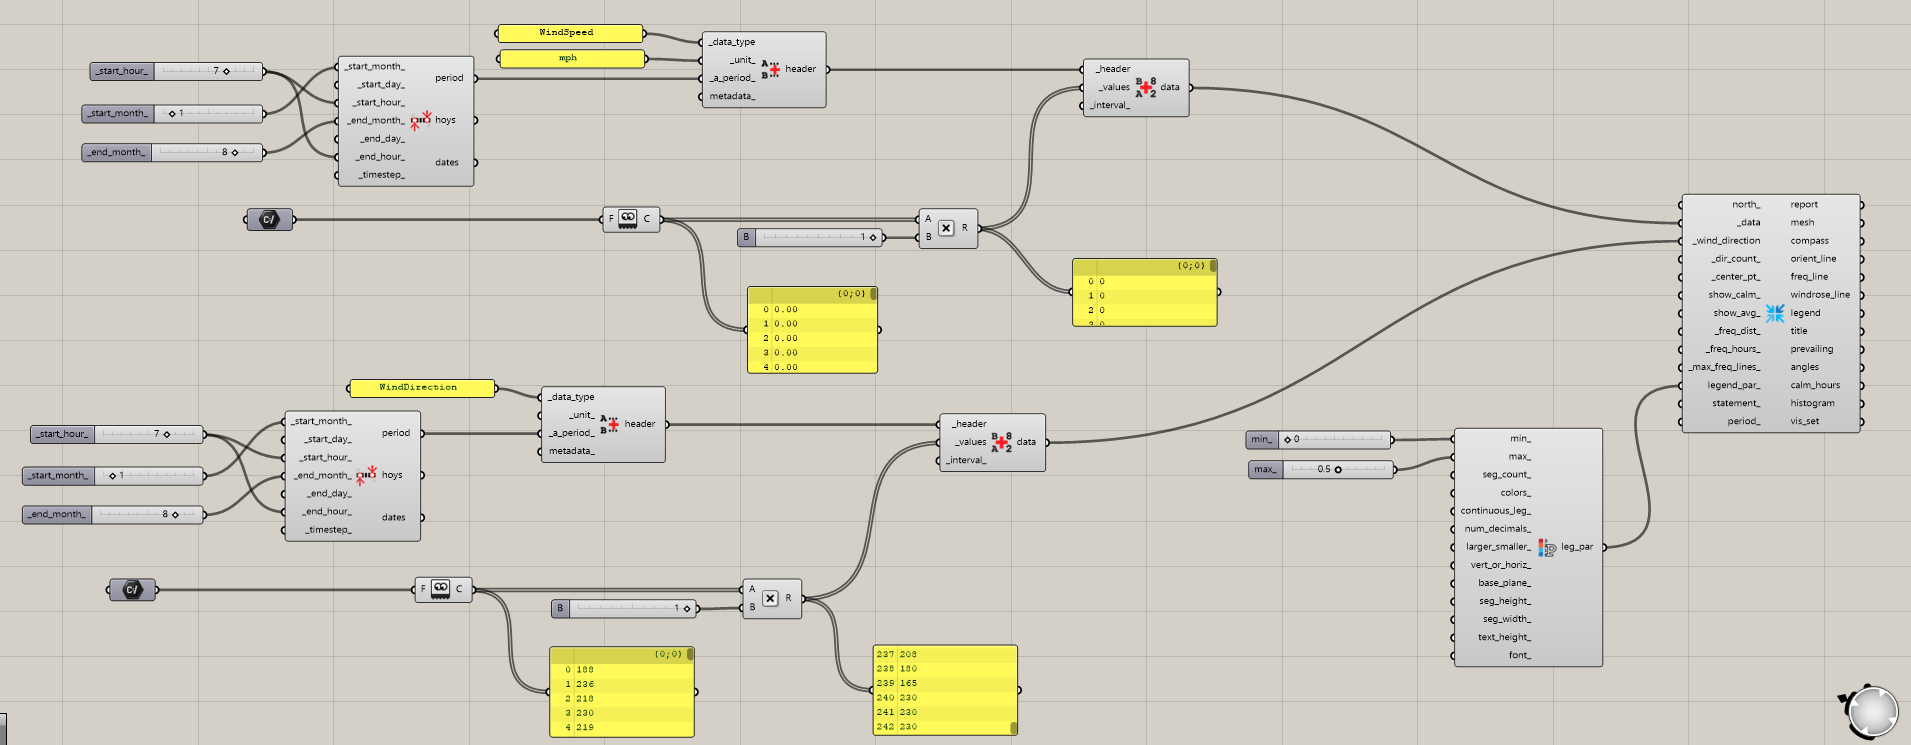Click the max_ slider handle at 0.5

click(1338, 469)
